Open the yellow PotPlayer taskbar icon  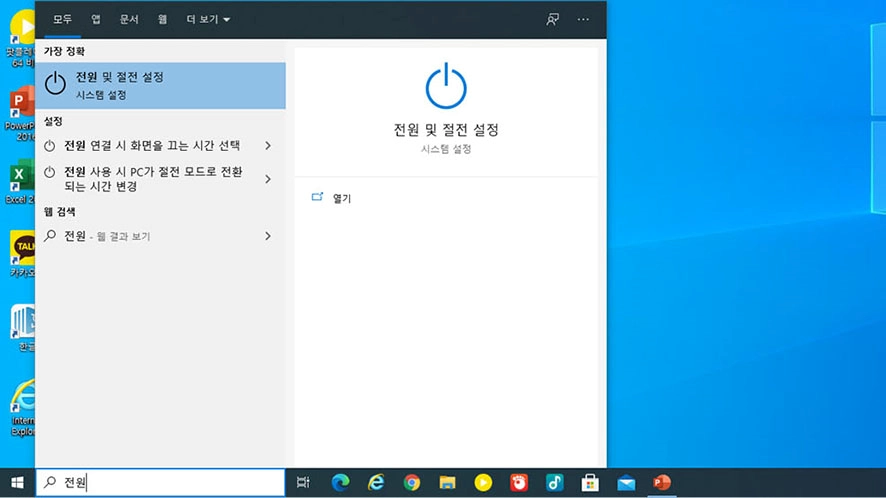click(x=483, y=483)
